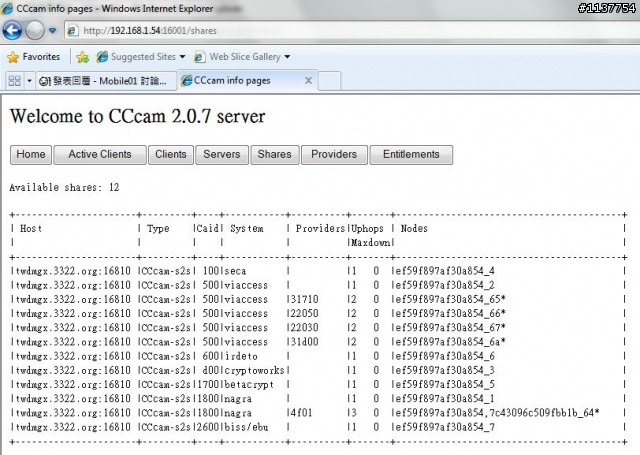The image size is (640, 455).
Task: Click the Uphops column header
Action: pos(367,229)
